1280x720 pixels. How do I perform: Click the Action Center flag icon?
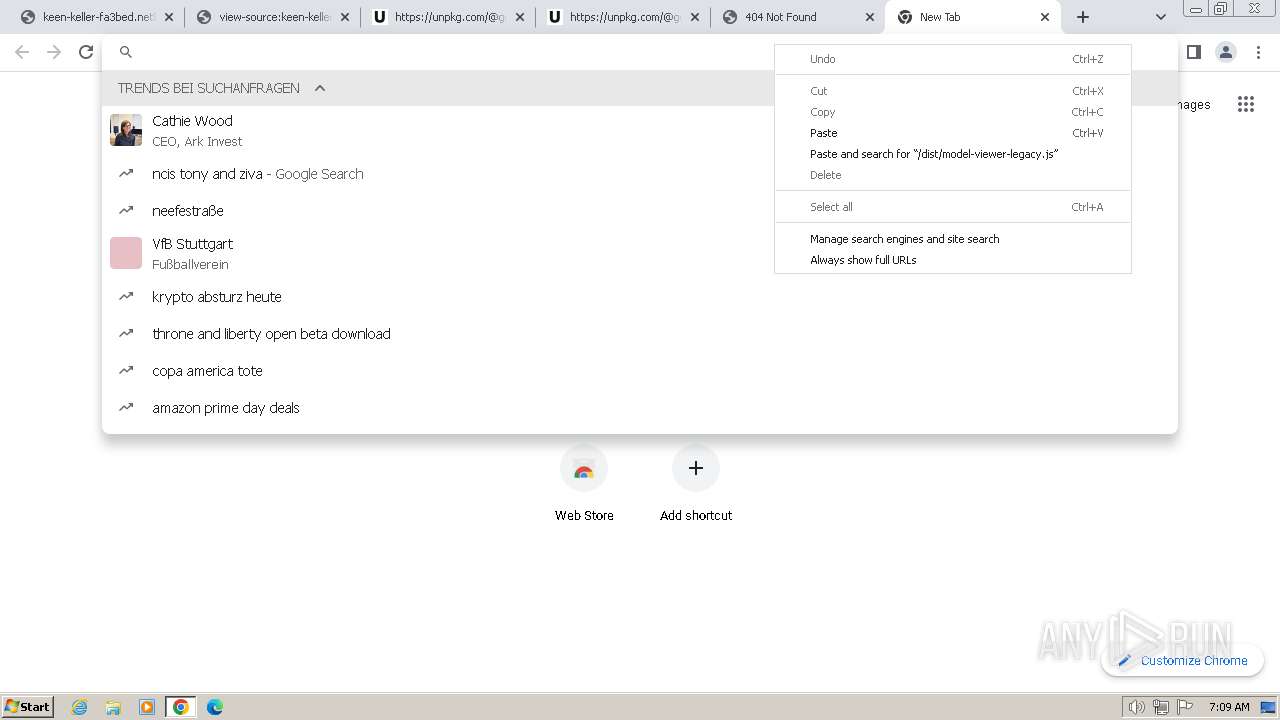tap(1185, 707)
